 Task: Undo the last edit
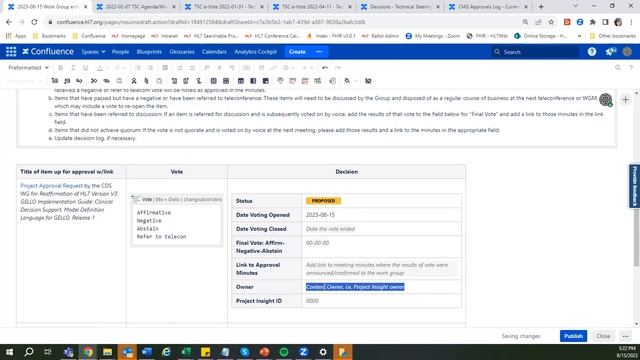pyautogui.click(x=325, y=68)
